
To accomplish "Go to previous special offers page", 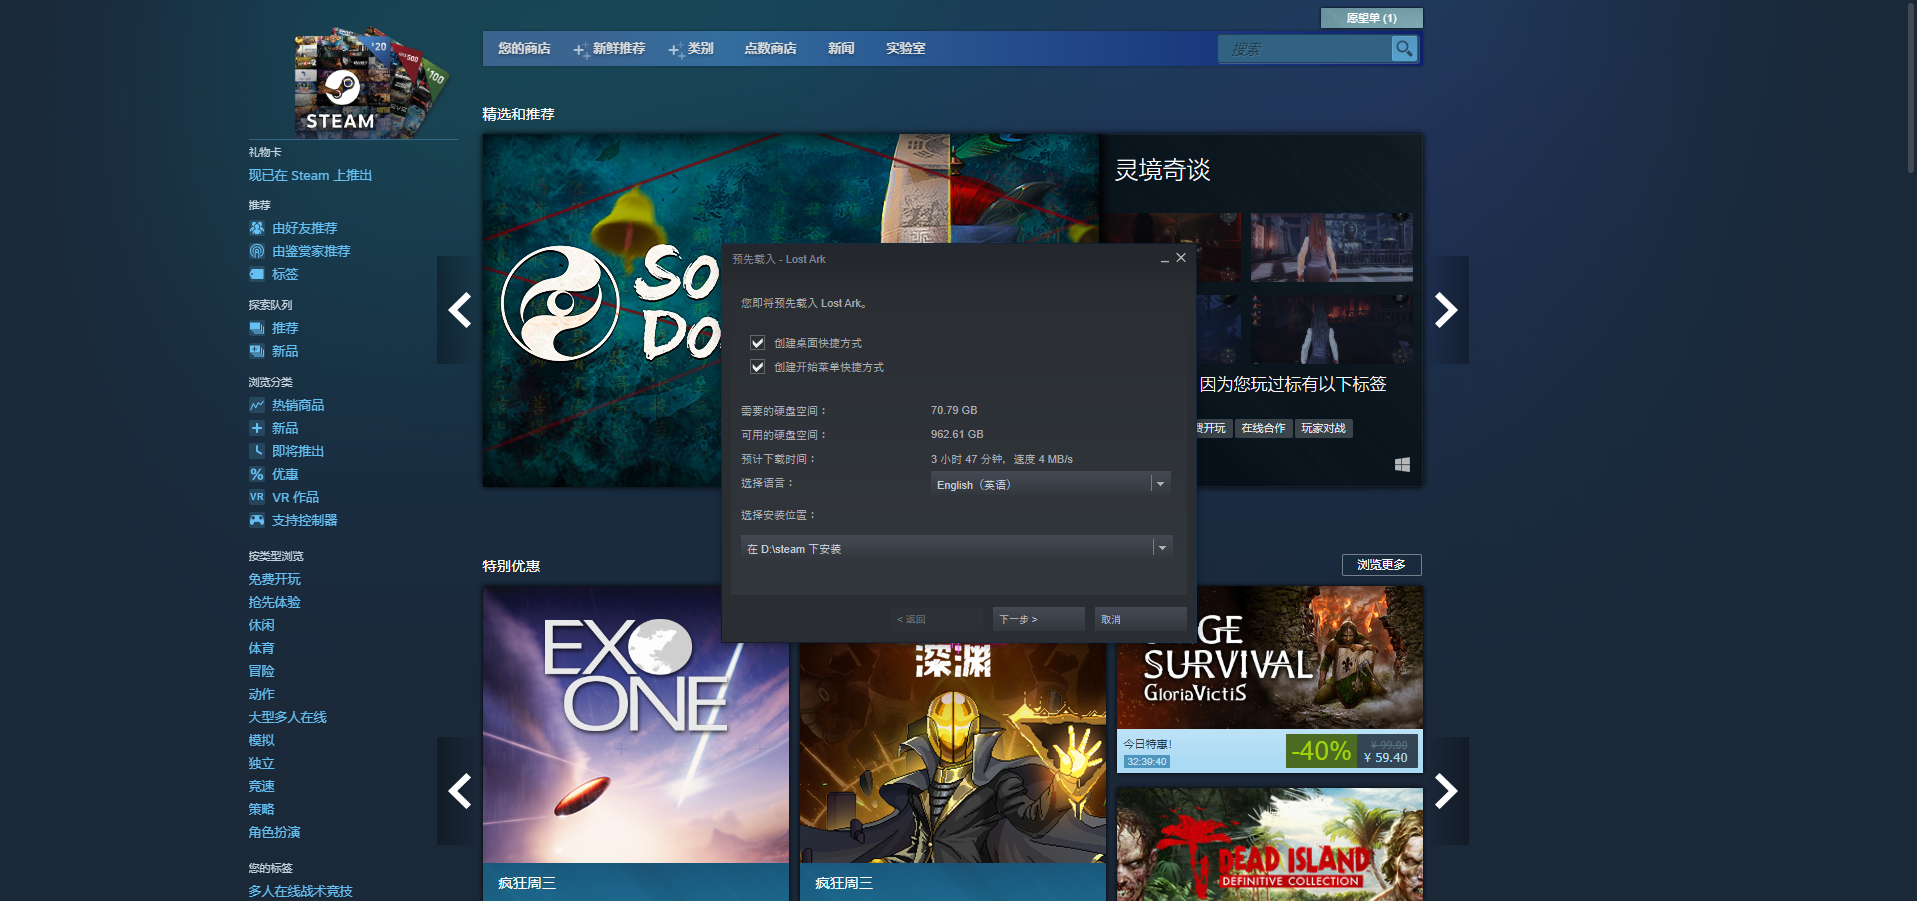I will 459,791.
